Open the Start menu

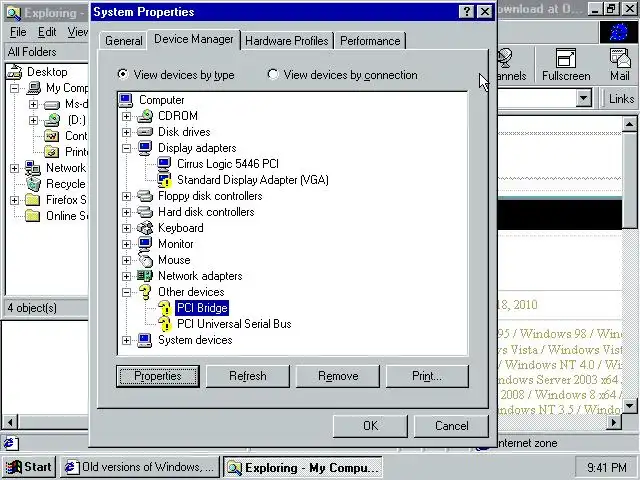(29, 467)
